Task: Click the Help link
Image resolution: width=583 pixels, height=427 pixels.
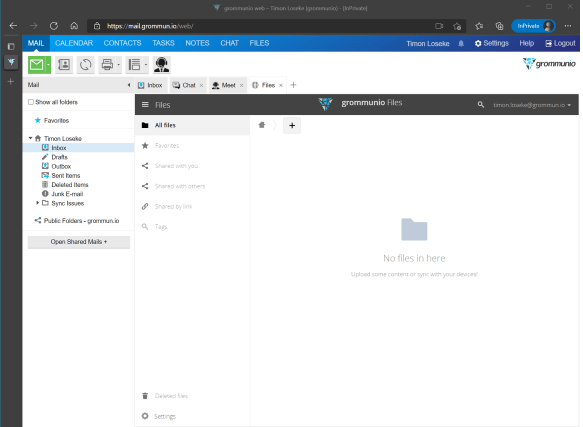Action: point(526,43)
